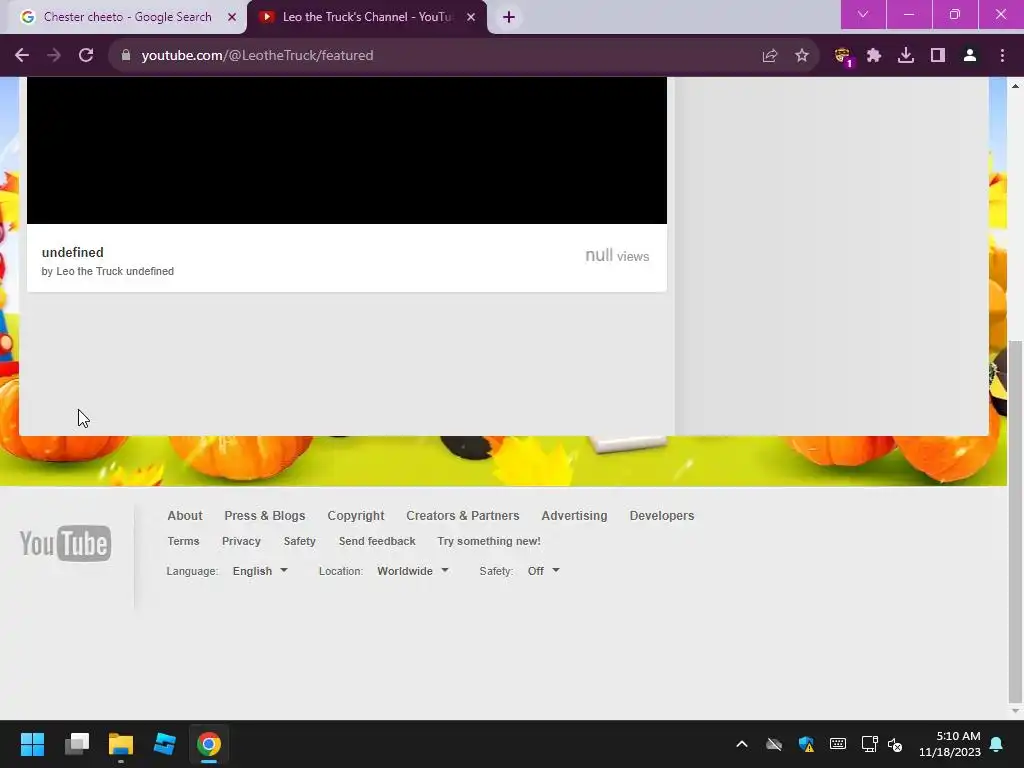Screen dimensions: 1024x768
Task: Open the Advertising footer link
Action: pos(574,515)
